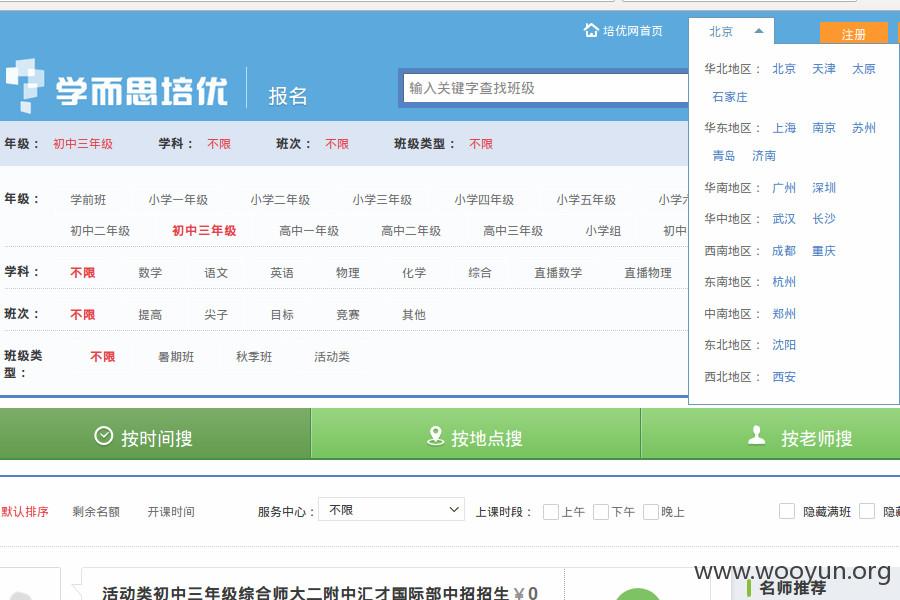Filter class level by 尖子

[216, 315]
